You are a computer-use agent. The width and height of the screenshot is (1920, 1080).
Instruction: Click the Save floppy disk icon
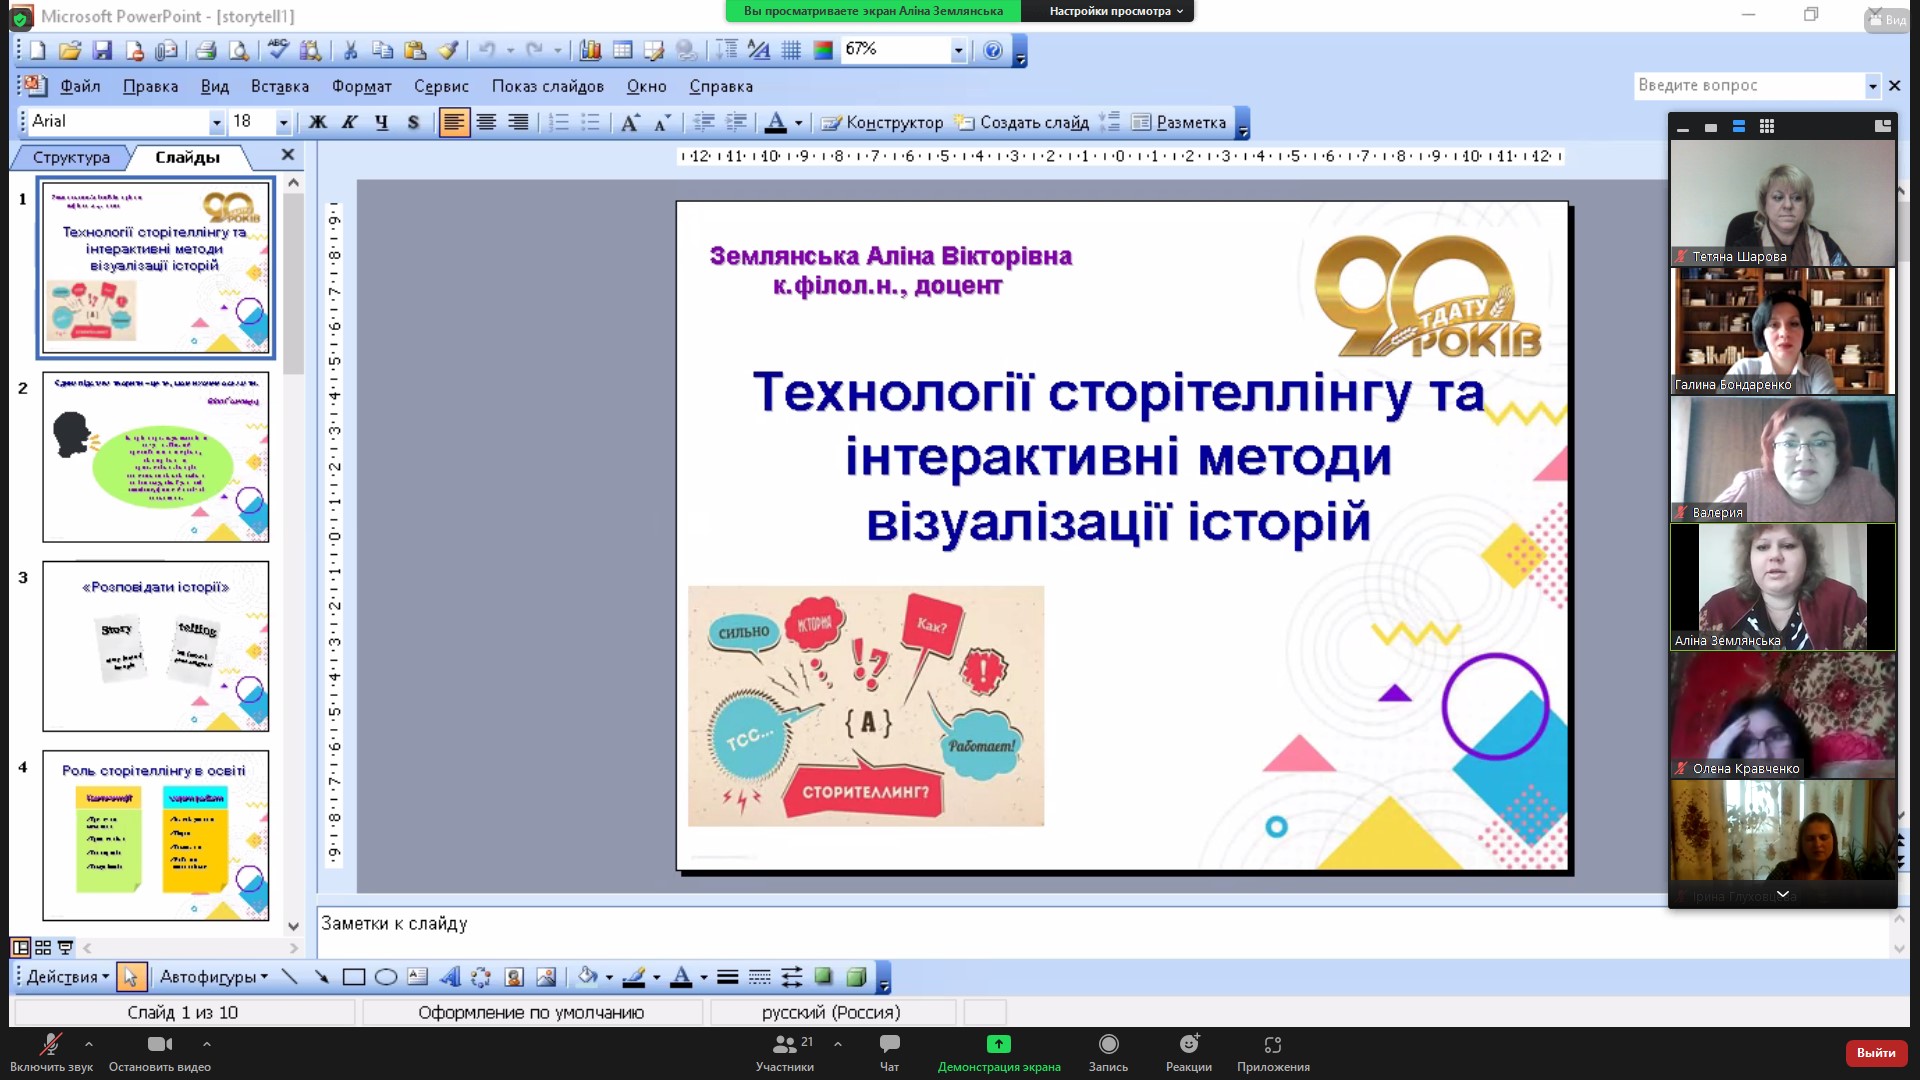102,50
